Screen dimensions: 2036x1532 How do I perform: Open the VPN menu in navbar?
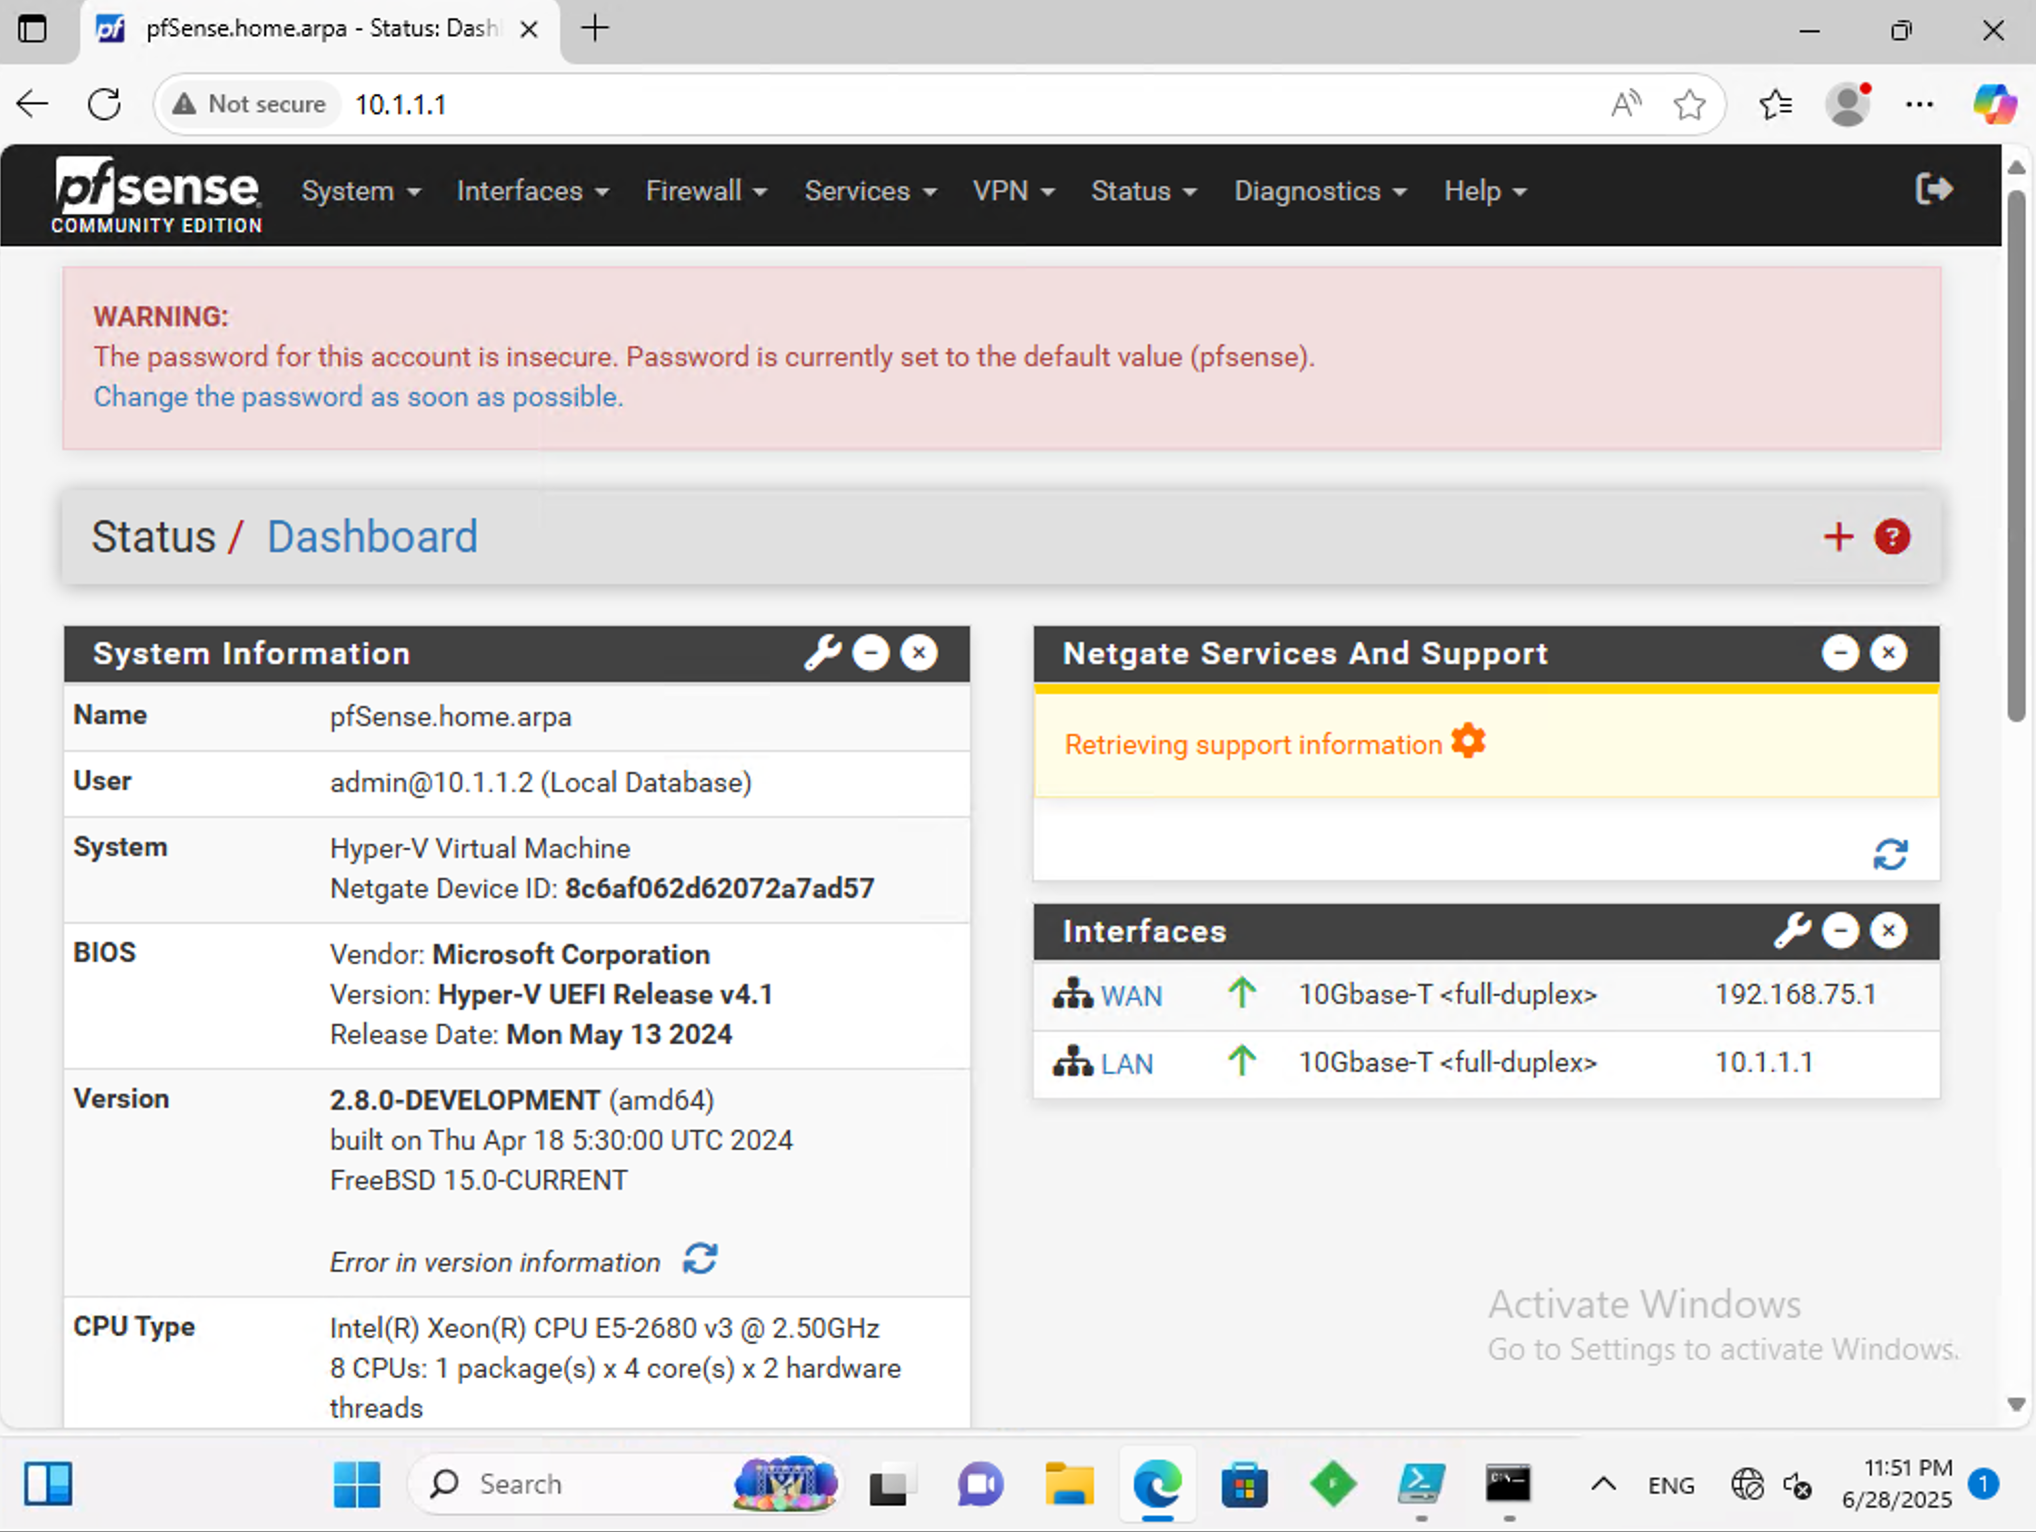(1012, 191)
